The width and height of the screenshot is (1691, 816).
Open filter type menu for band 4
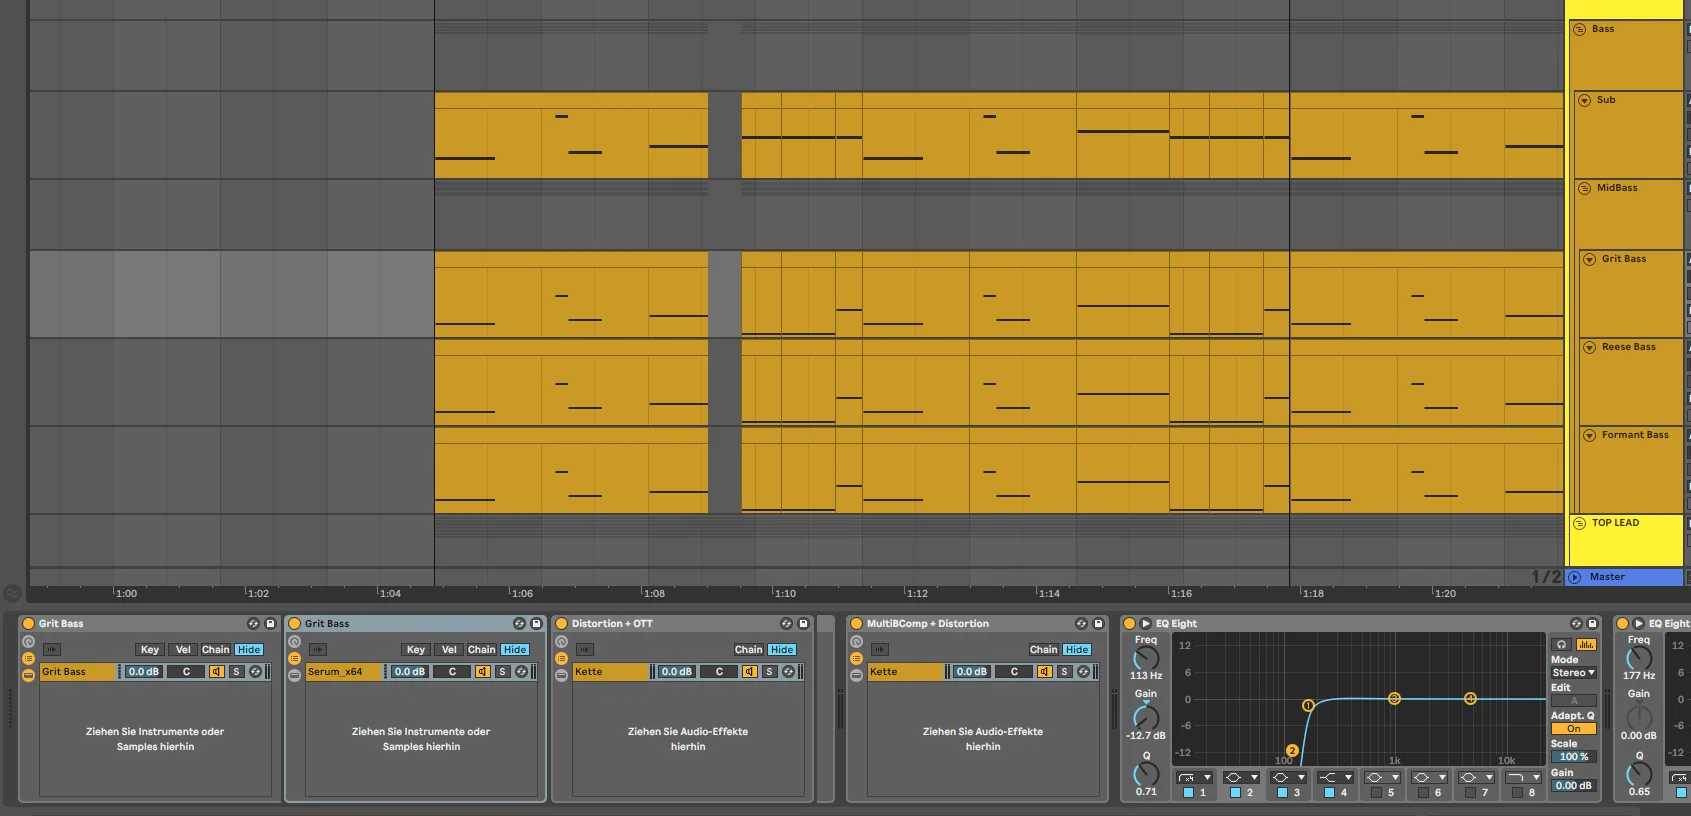pos(1335,777)
